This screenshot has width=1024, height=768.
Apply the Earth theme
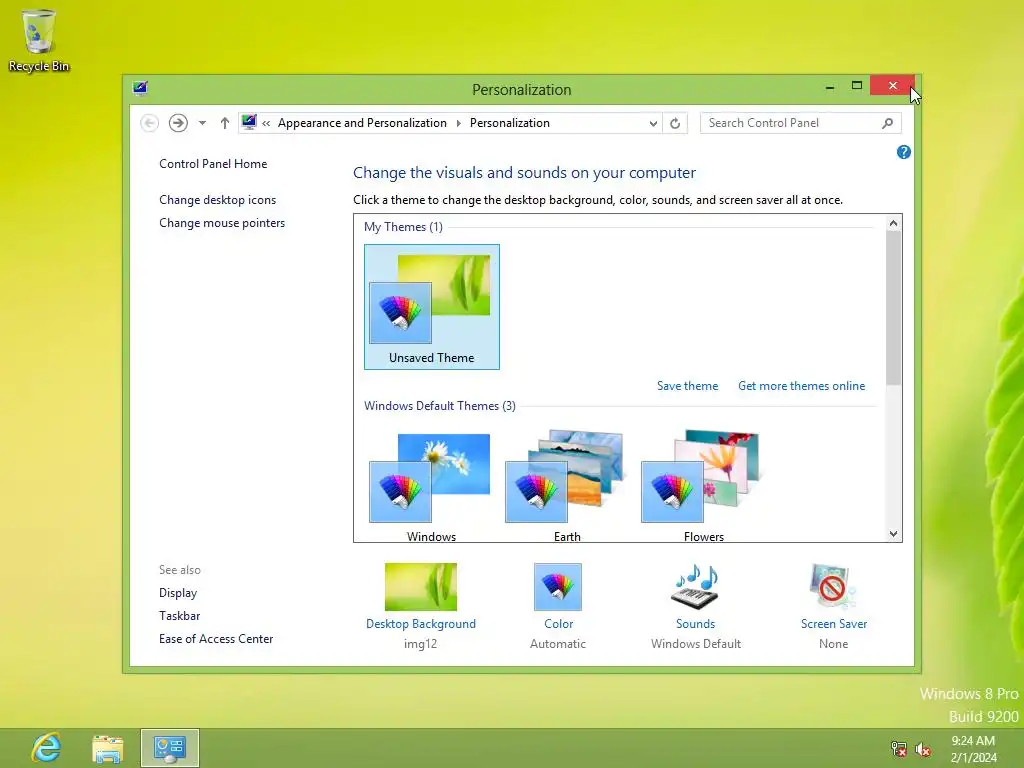click(x=567, y=485)
